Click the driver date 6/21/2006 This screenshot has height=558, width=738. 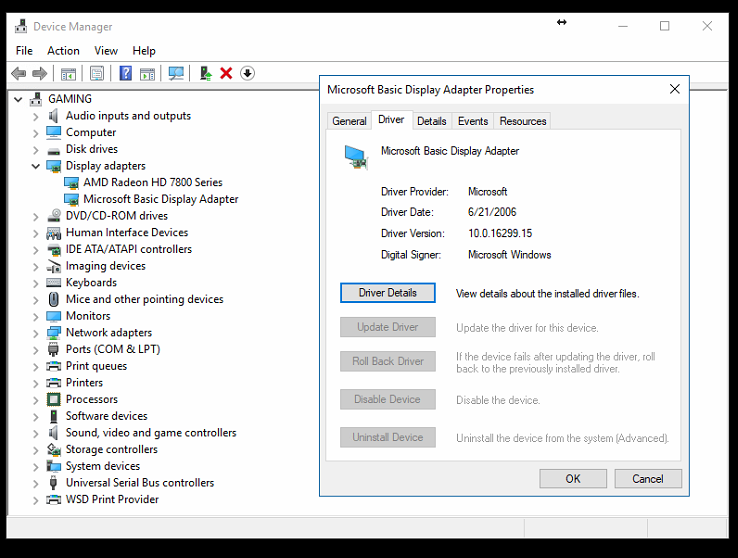(x=492, y=212)
